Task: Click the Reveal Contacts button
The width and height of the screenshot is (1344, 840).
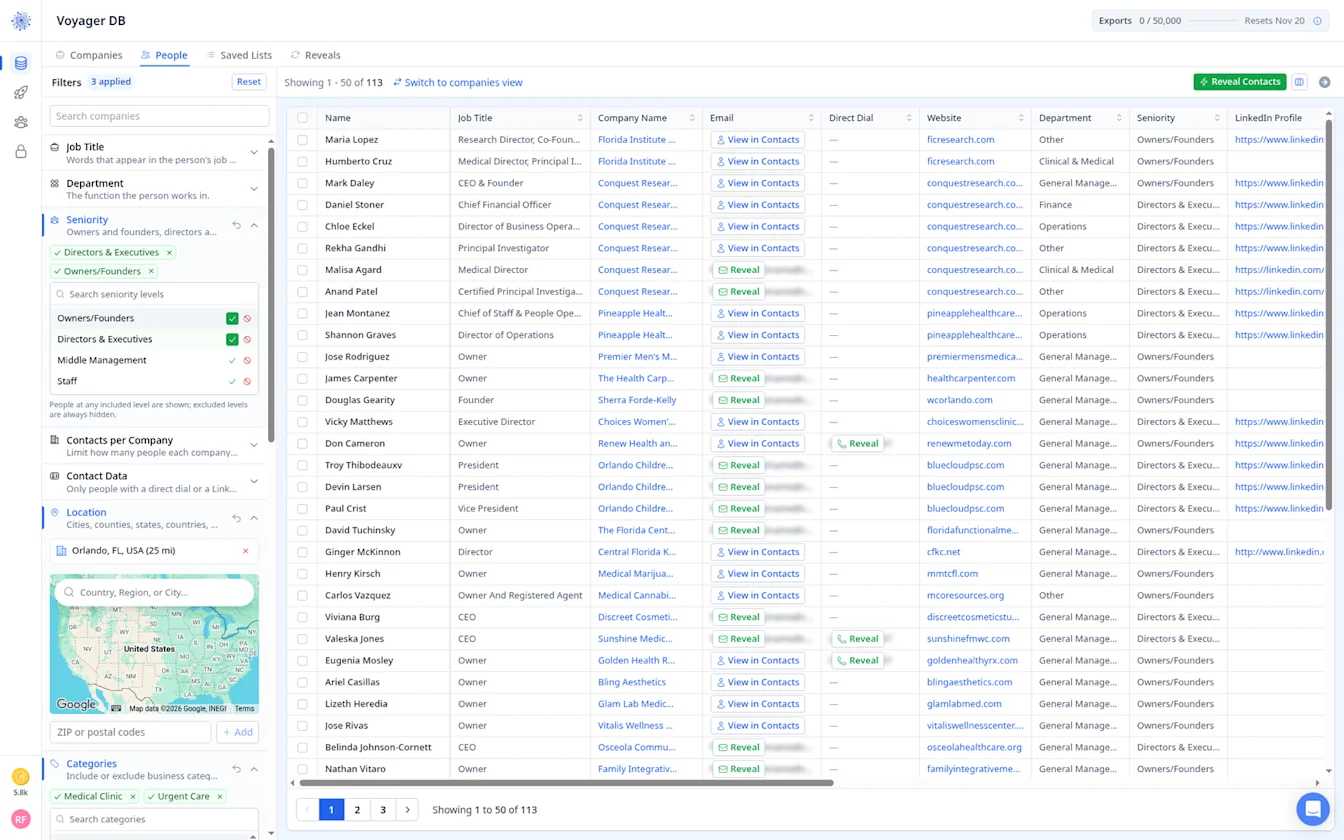Action: (x=1240, y=82)
